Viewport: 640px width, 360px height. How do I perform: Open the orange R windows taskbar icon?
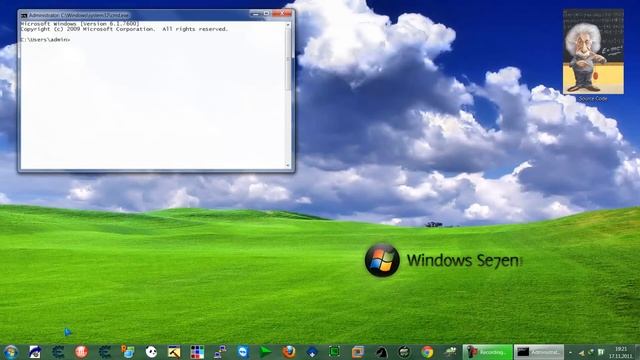128,352
